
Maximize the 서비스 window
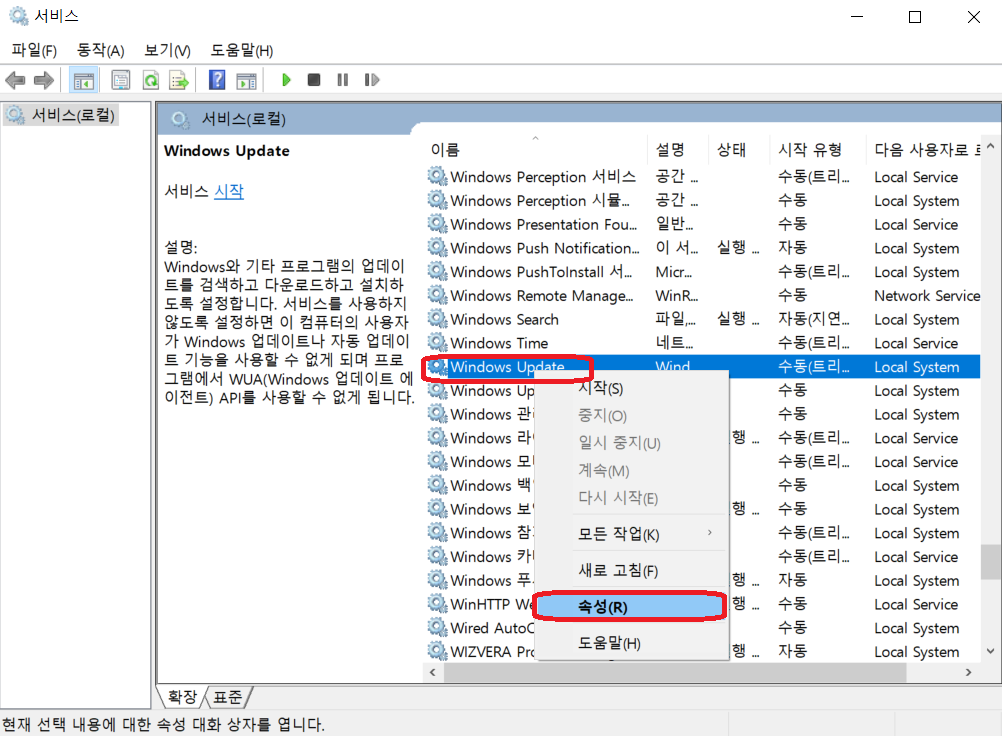coord(915,17)
